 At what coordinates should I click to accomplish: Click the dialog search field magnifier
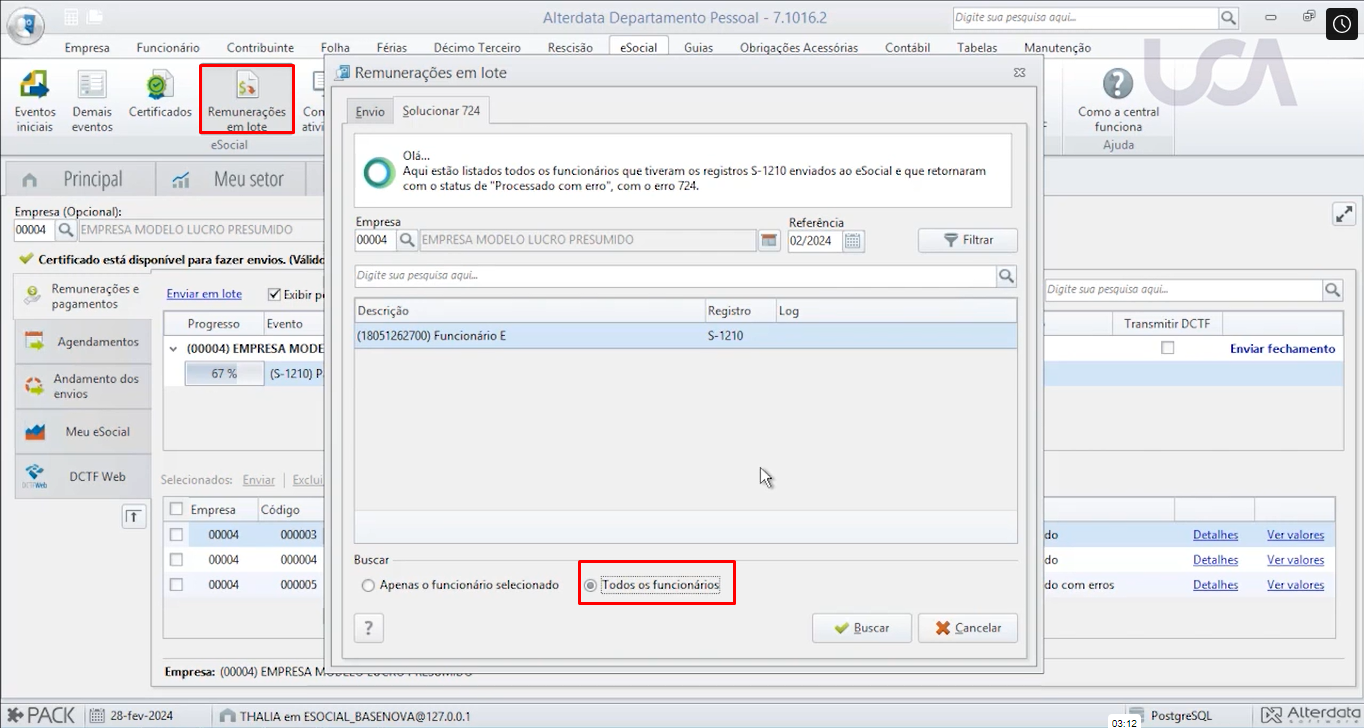pyautogui.click(x=1006, y=276)
